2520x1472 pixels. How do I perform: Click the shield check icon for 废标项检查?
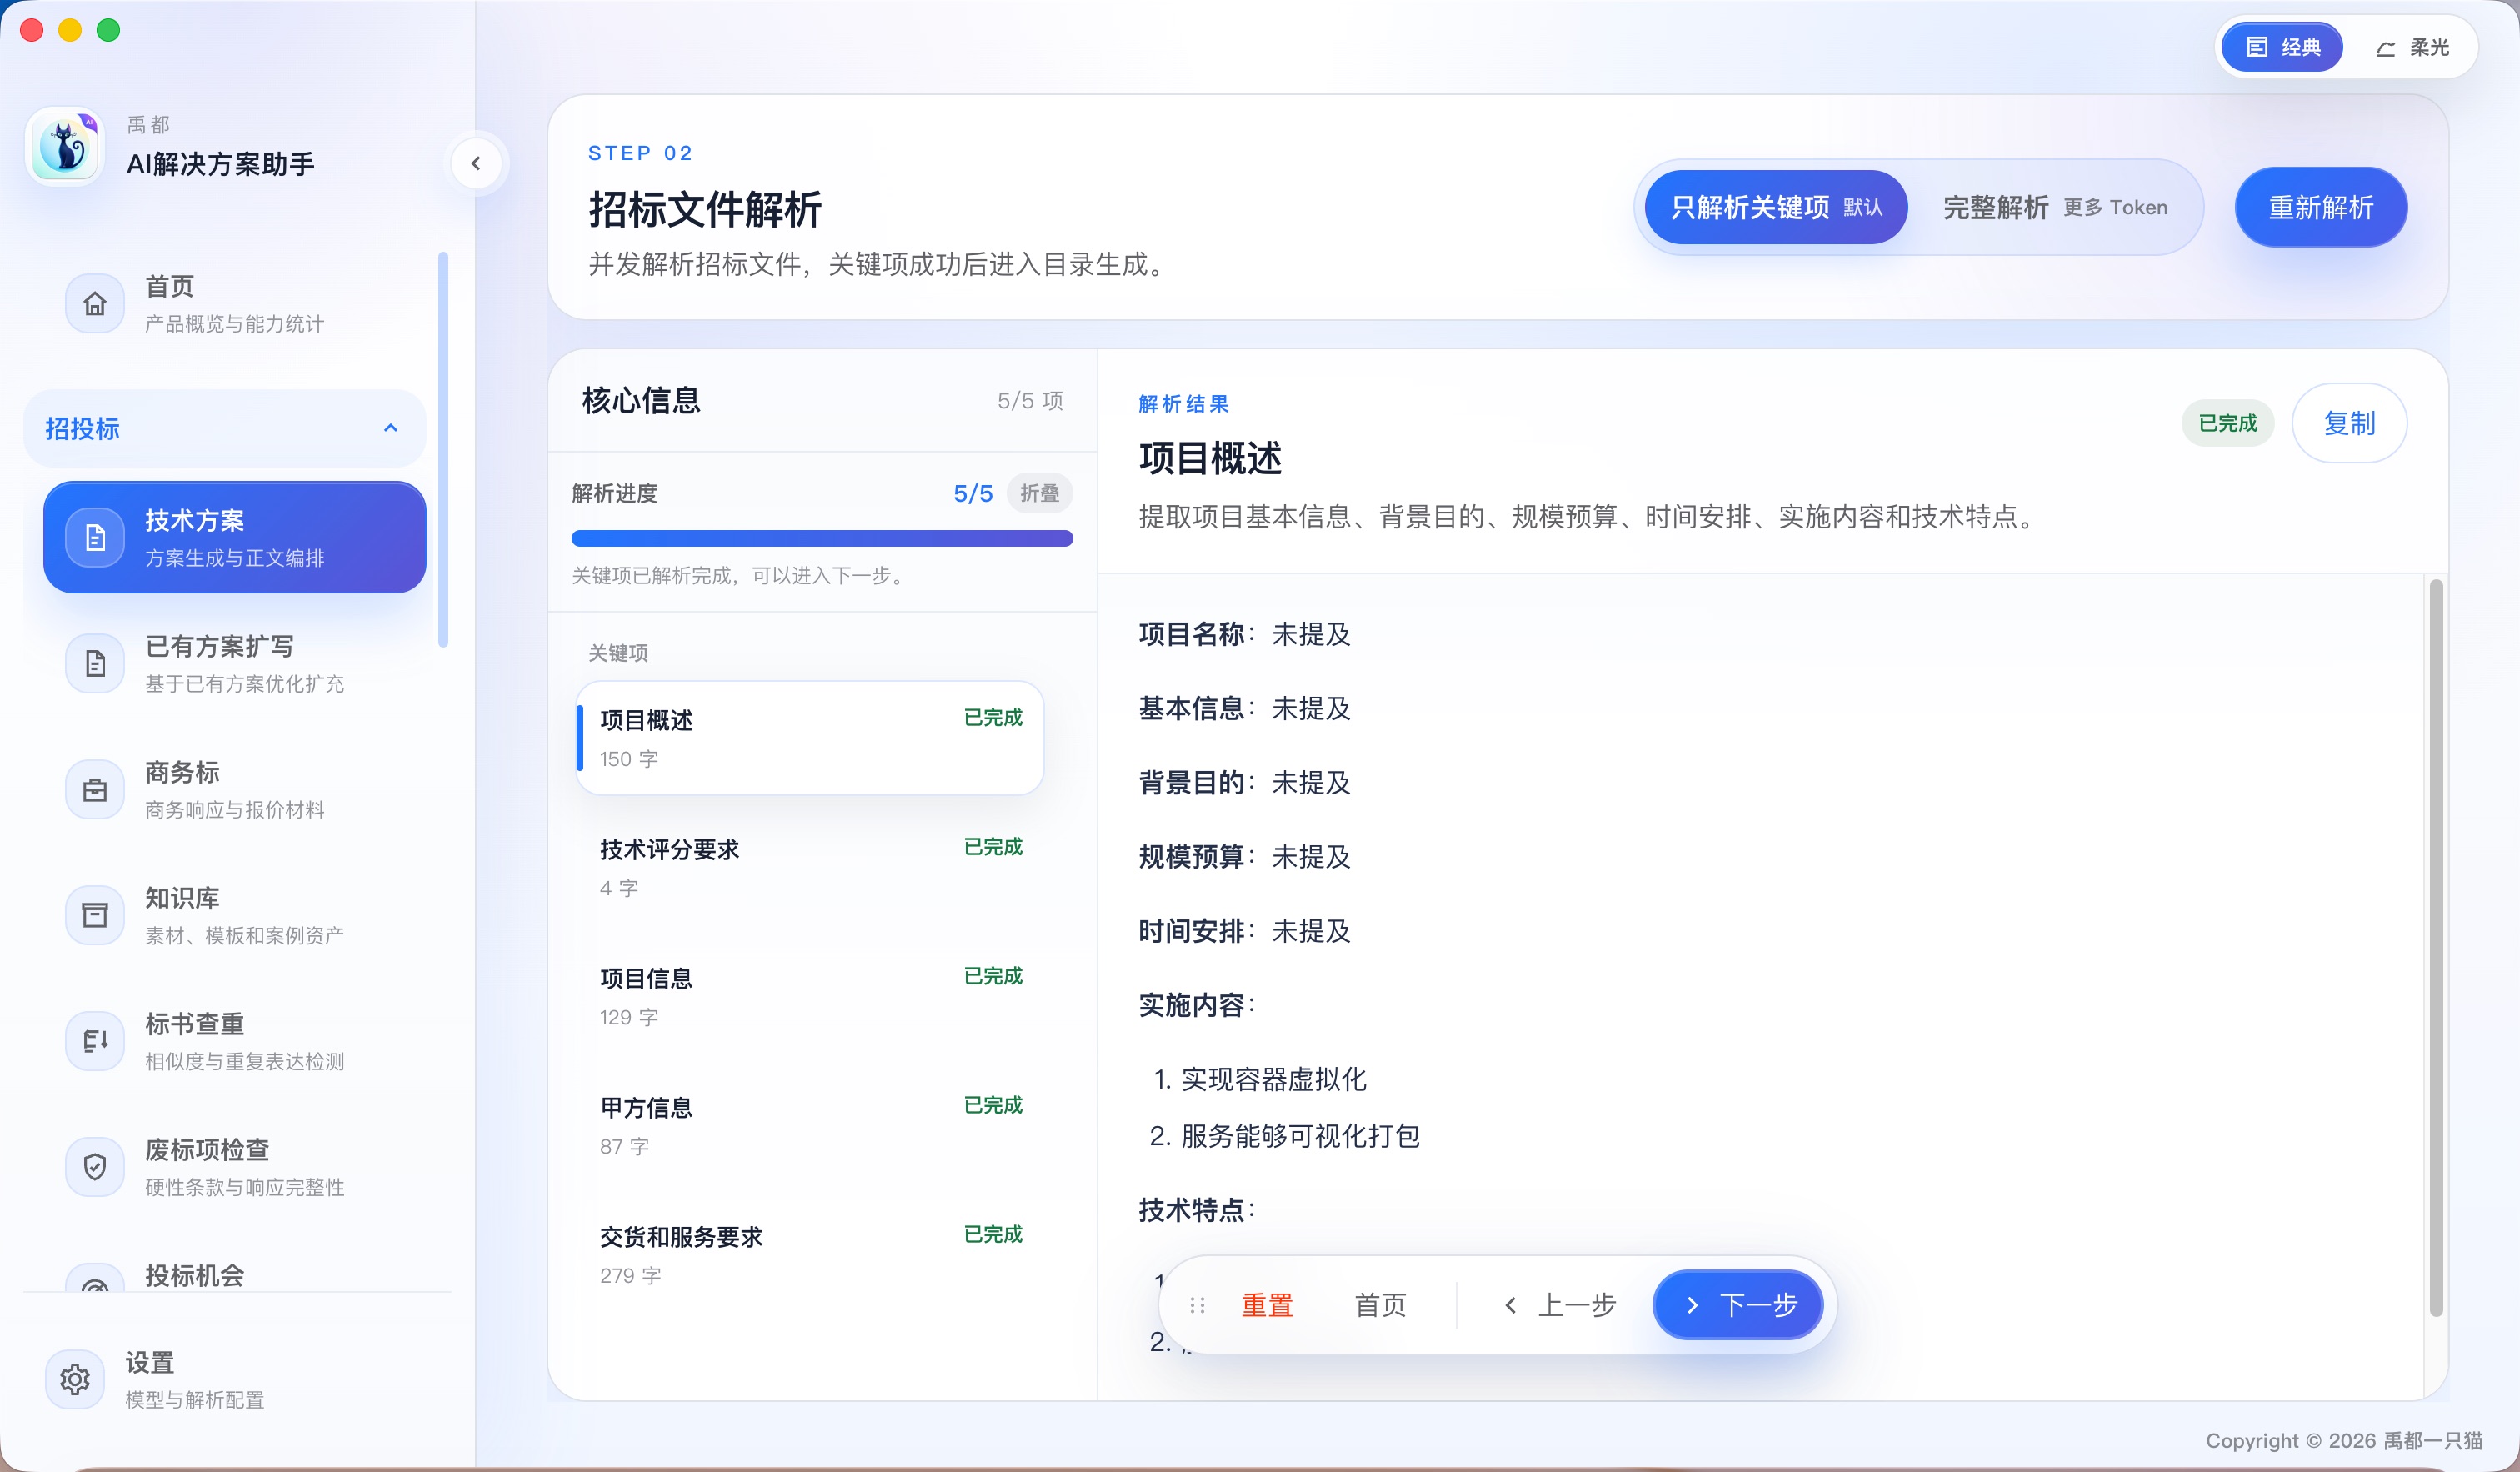coord(95,1167)
